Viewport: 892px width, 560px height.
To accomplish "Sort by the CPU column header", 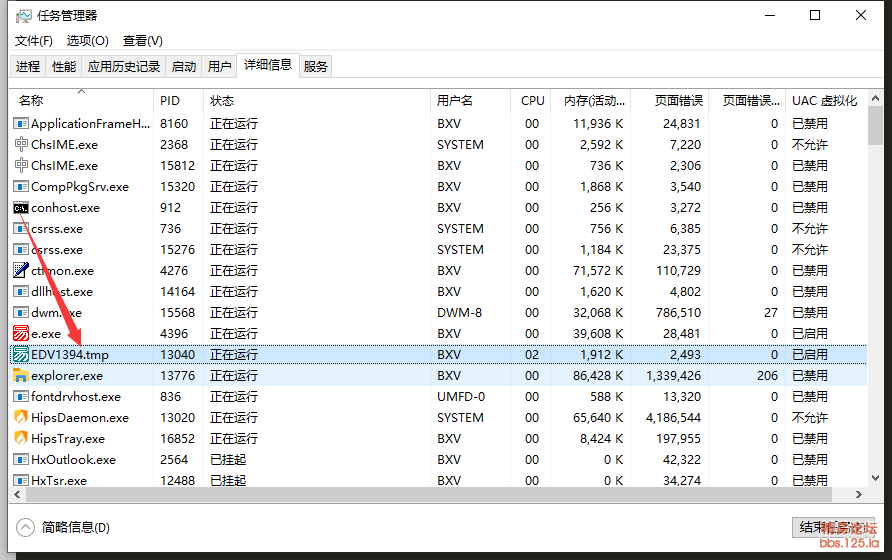I will [531, 101].
